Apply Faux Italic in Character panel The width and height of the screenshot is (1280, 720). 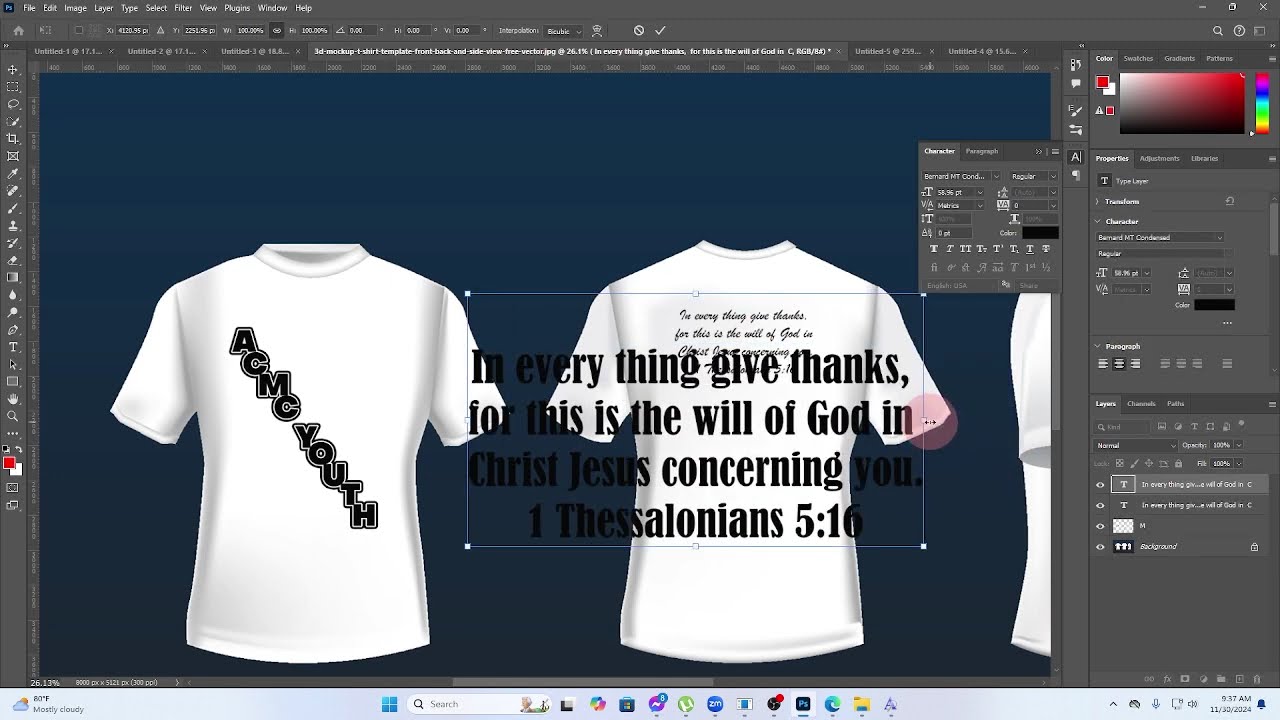pos(950,249)
